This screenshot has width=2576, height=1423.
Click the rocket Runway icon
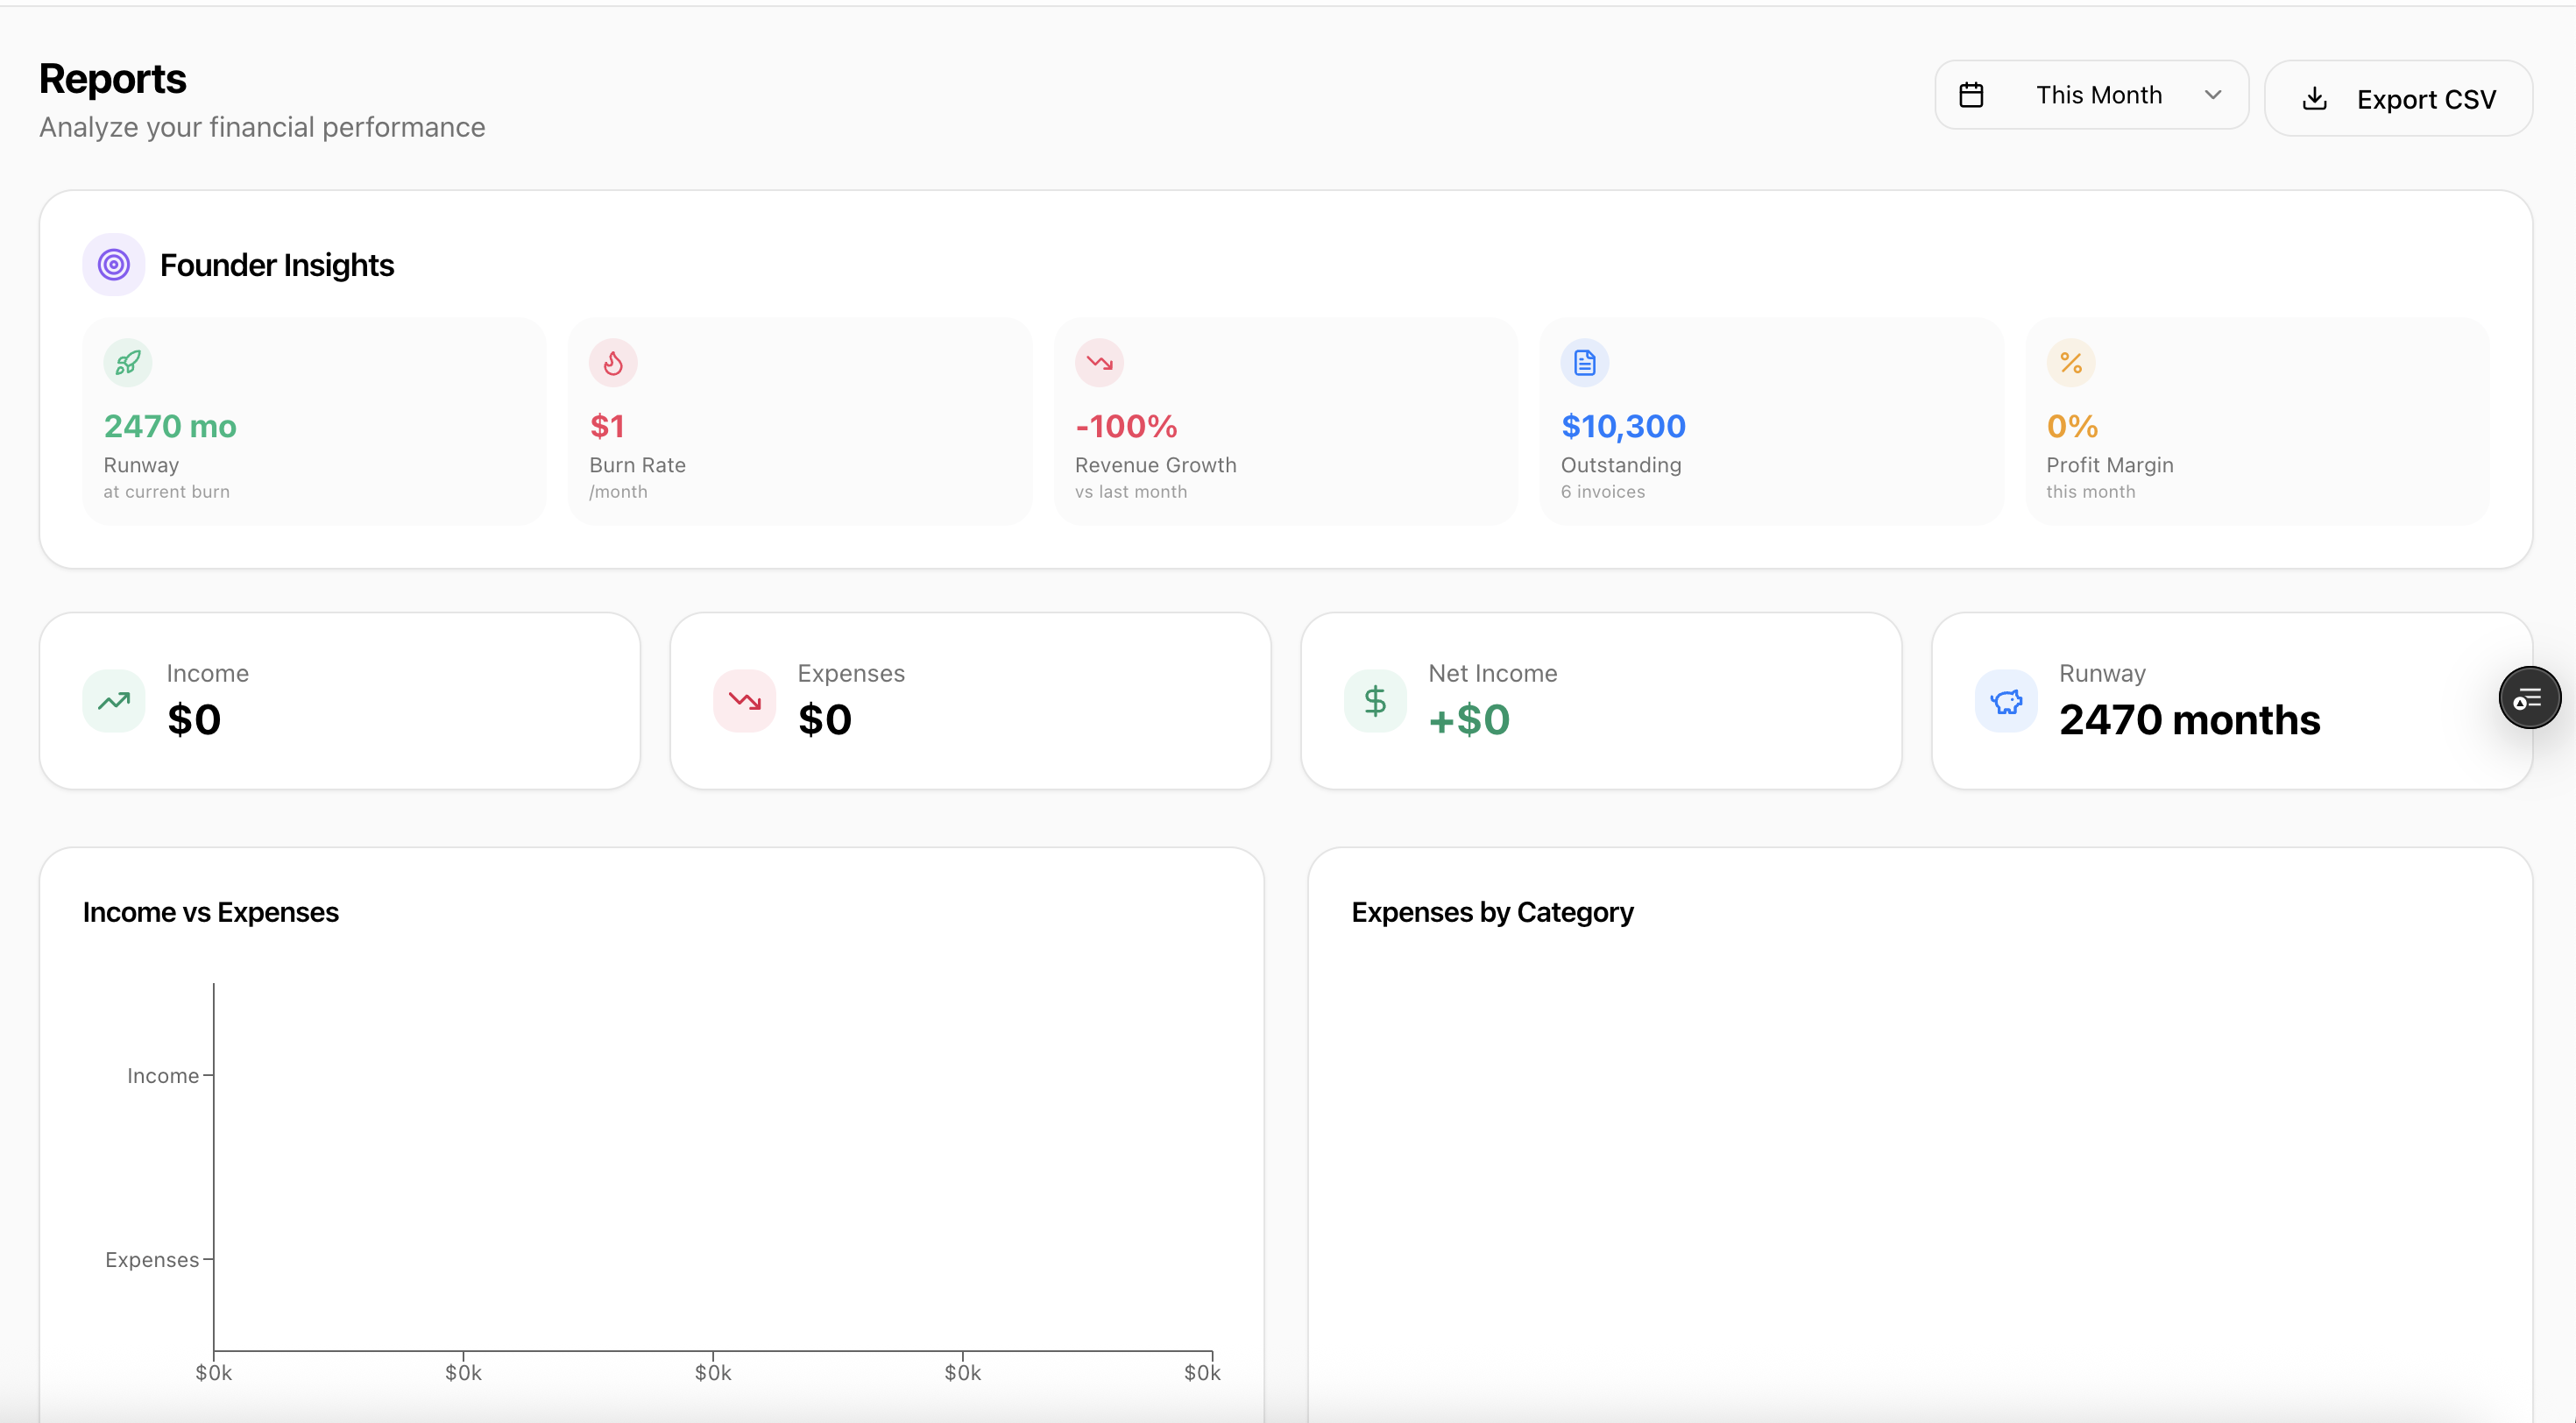128,363
